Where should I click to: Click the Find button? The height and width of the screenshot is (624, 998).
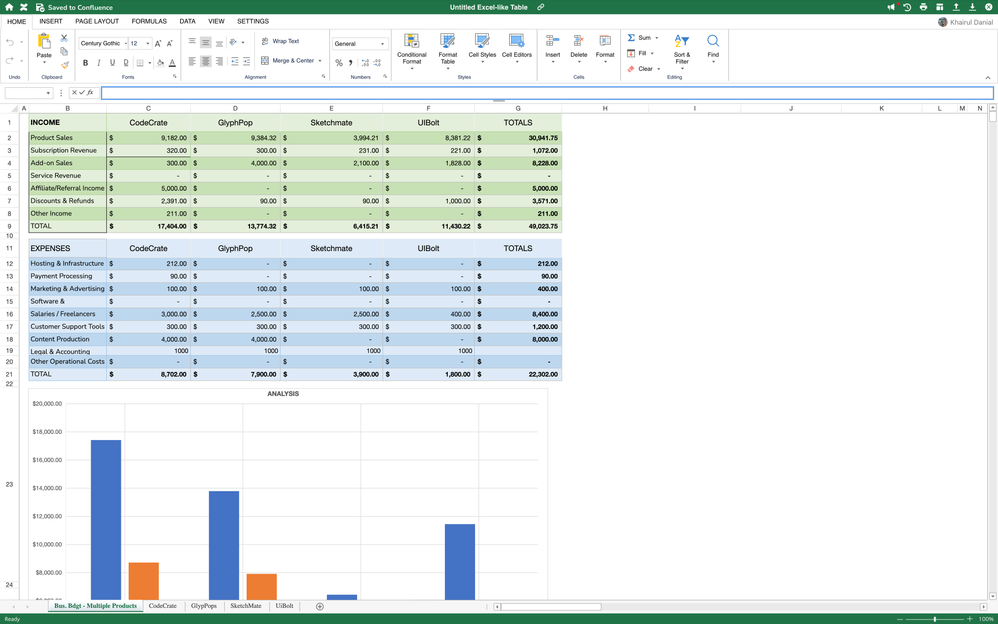tap(713, 48)
